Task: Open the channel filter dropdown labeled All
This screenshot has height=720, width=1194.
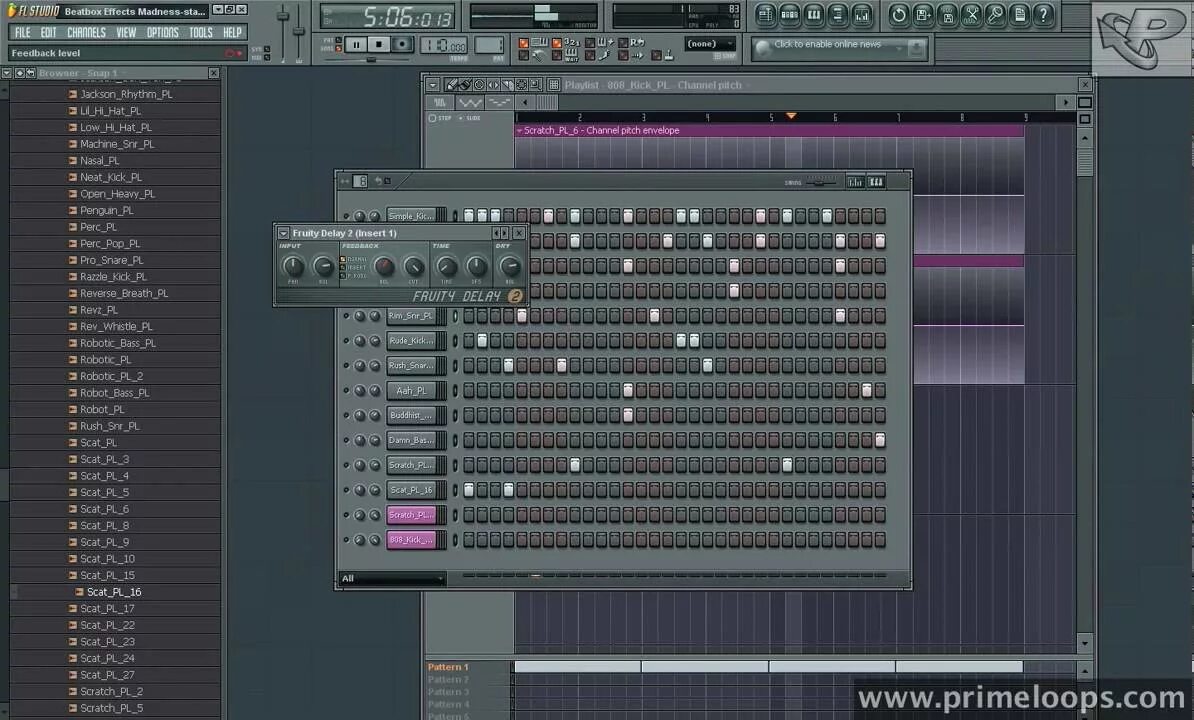Action: coord(392,578)
